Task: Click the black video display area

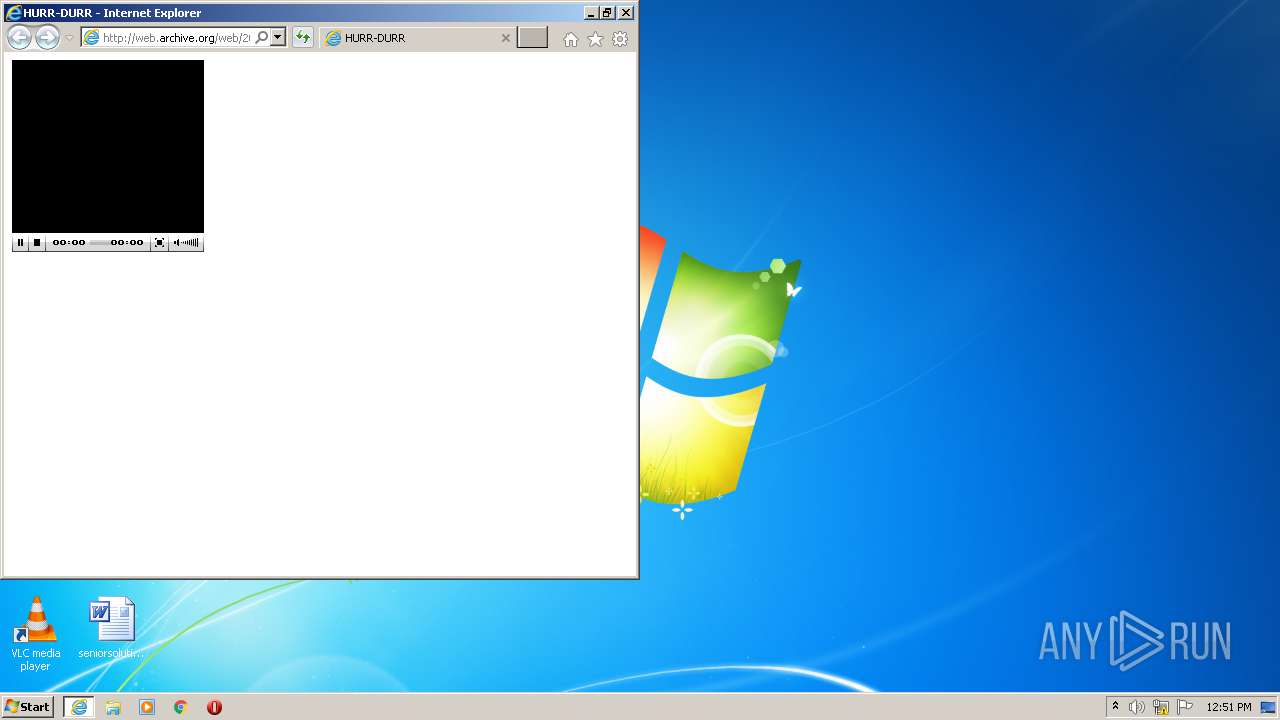Action: click(x=108, y=146)
